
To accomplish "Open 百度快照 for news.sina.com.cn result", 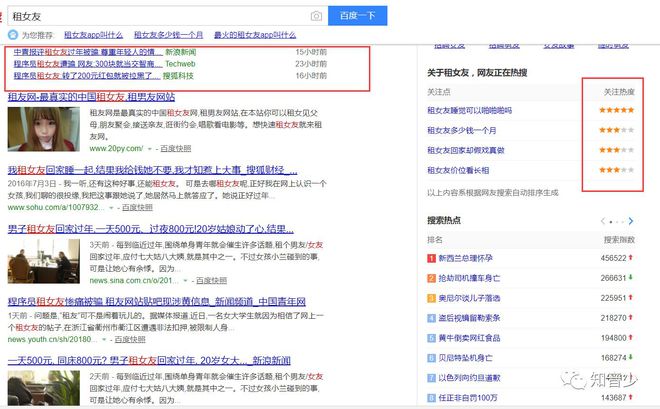I will (x=211, y=281).
